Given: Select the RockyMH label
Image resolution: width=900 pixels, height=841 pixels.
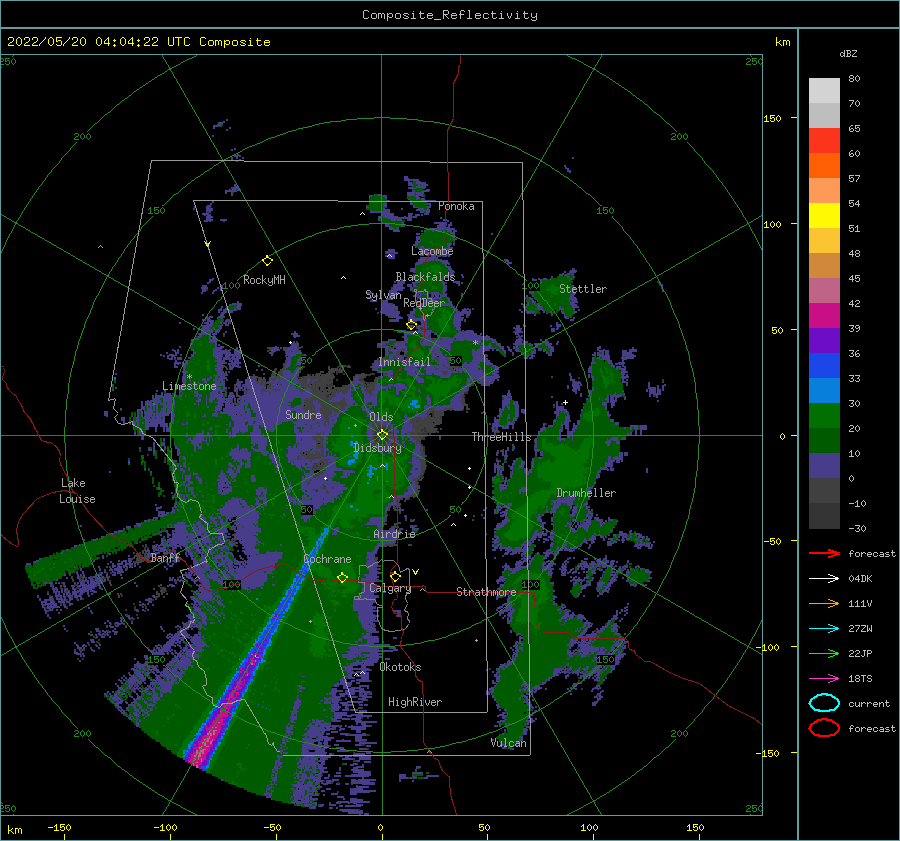Looking at the screenshot, I should [264, 280].
